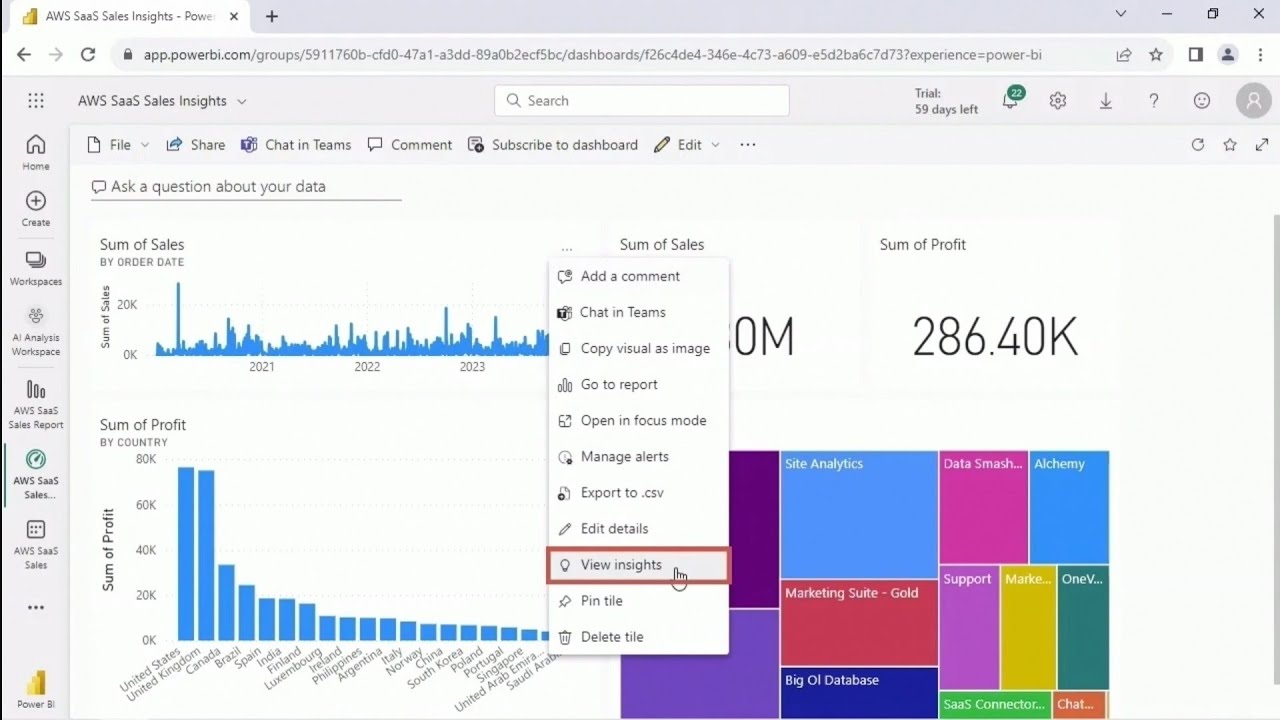Open the browser side panel icon
The height and width of the screenshot is (720, 1280).
[x=1195, y=55]
